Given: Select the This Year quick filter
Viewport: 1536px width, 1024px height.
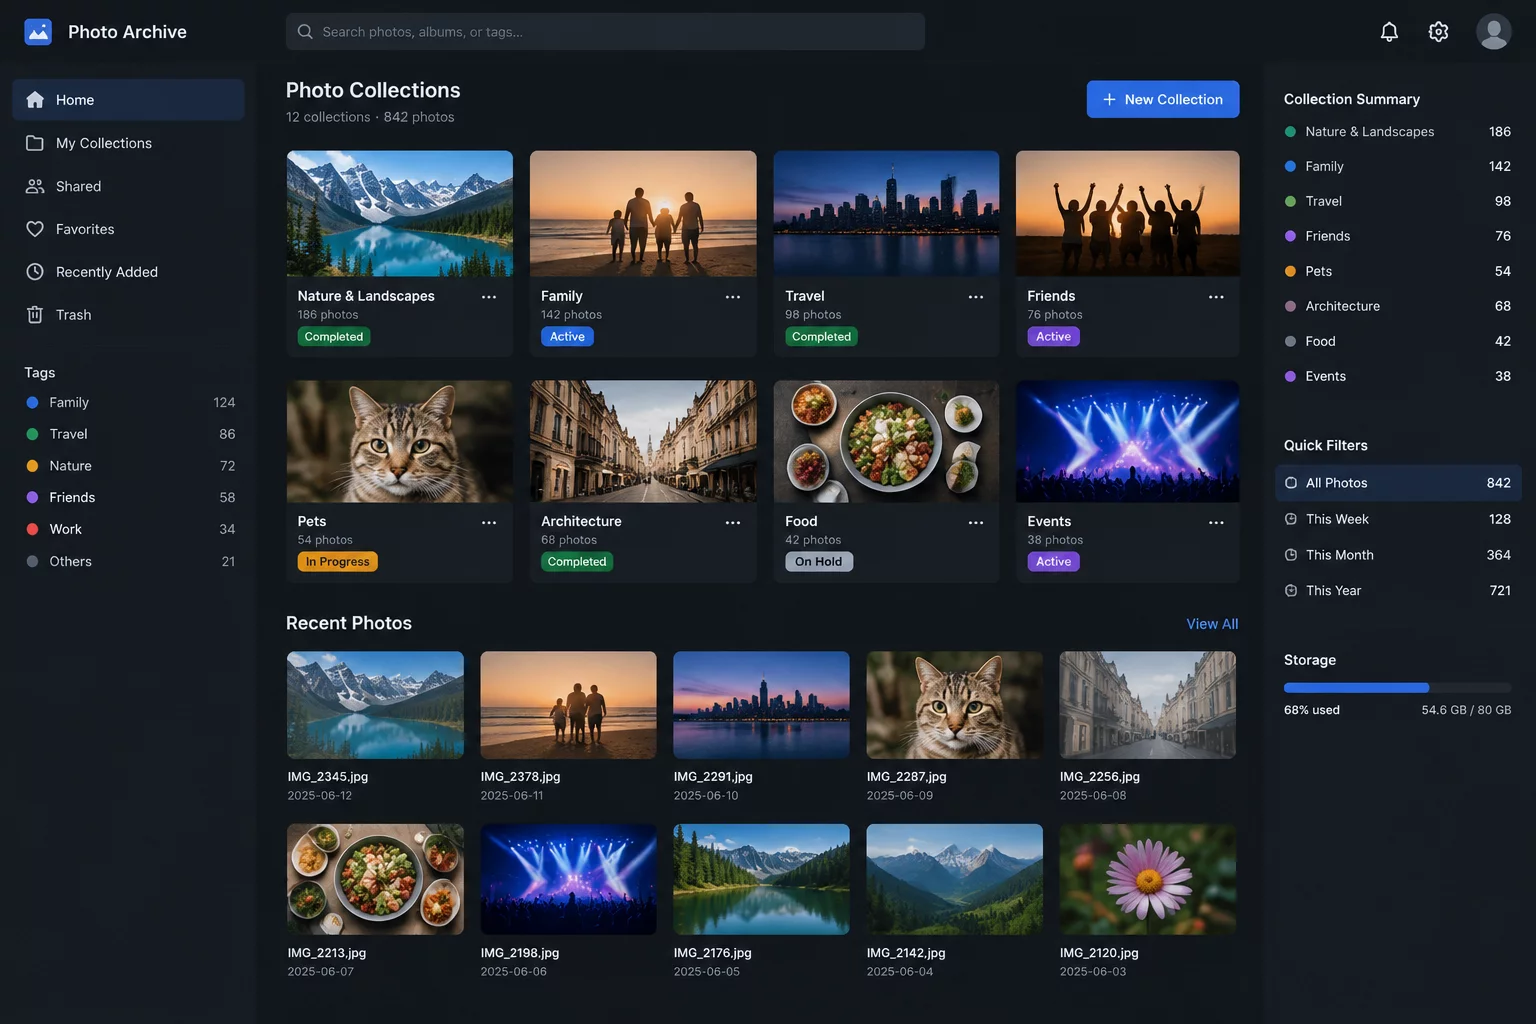Looking at the screenshot, I should click(1398, 591).
